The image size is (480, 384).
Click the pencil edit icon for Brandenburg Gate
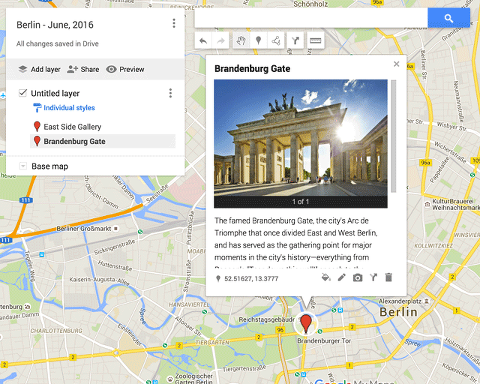tap(342, 277)
